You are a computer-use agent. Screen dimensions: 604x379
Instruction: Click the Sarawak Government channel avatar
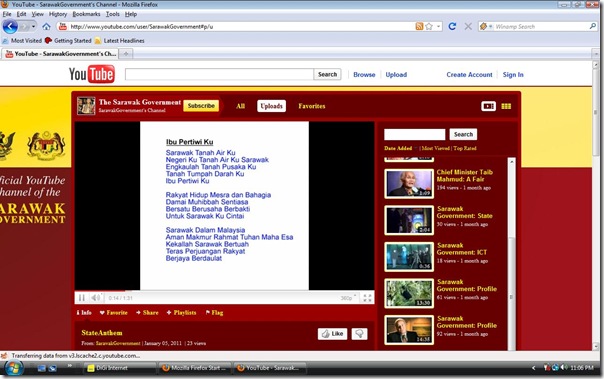pos(86,106)
